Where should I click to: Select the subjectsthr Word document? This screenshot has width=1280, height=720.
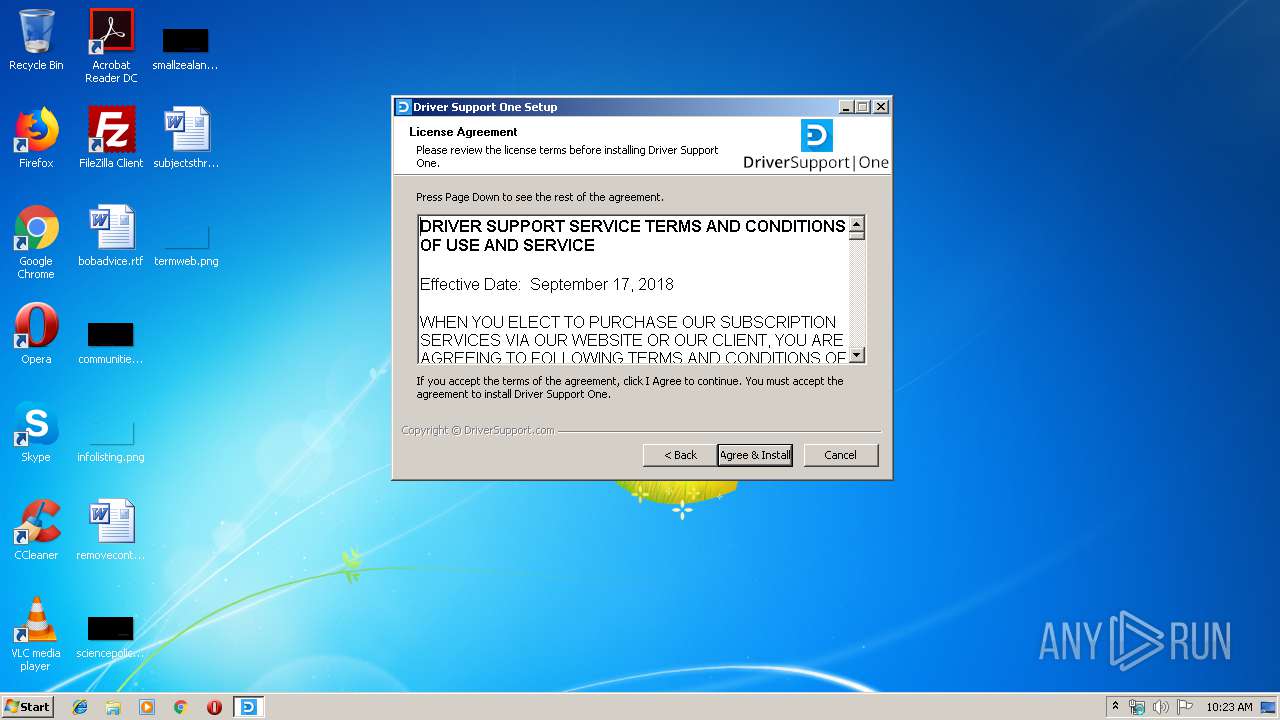click(x=185, y=138)
